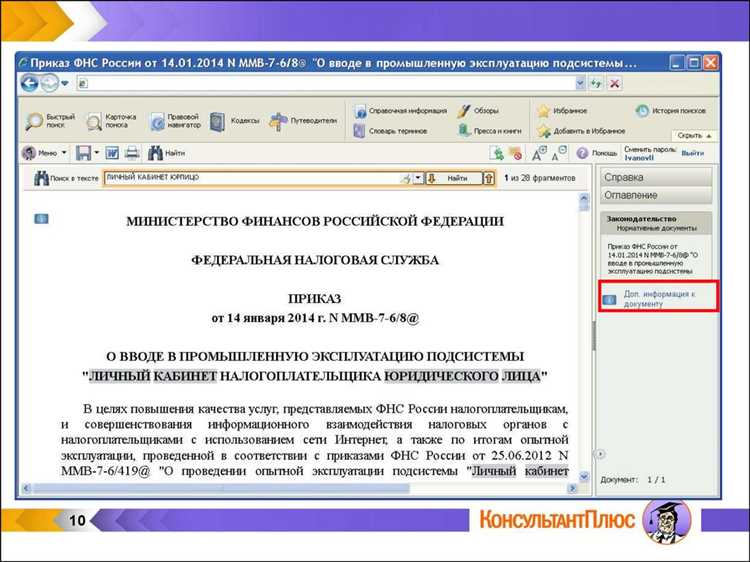Image resolution: width=750 pixels, height=562 pixels.
Task: Click highlighted ЛИЧНЫЙ КАБИНЕТ in heading
Action: click(x=153, y=376)
